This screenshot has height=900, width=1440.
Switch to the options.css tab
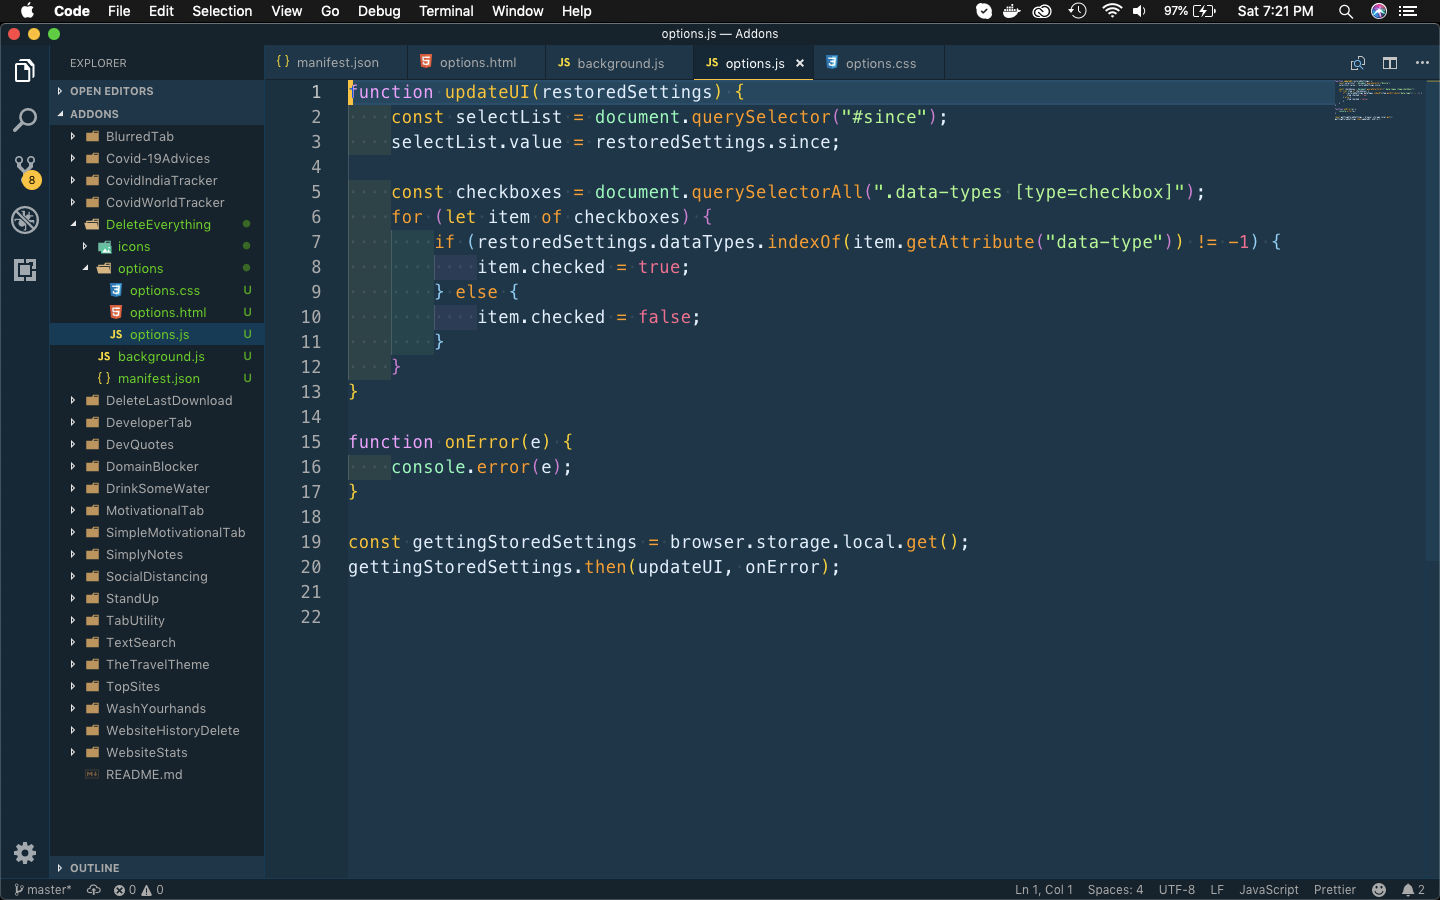tap(880, 63)
